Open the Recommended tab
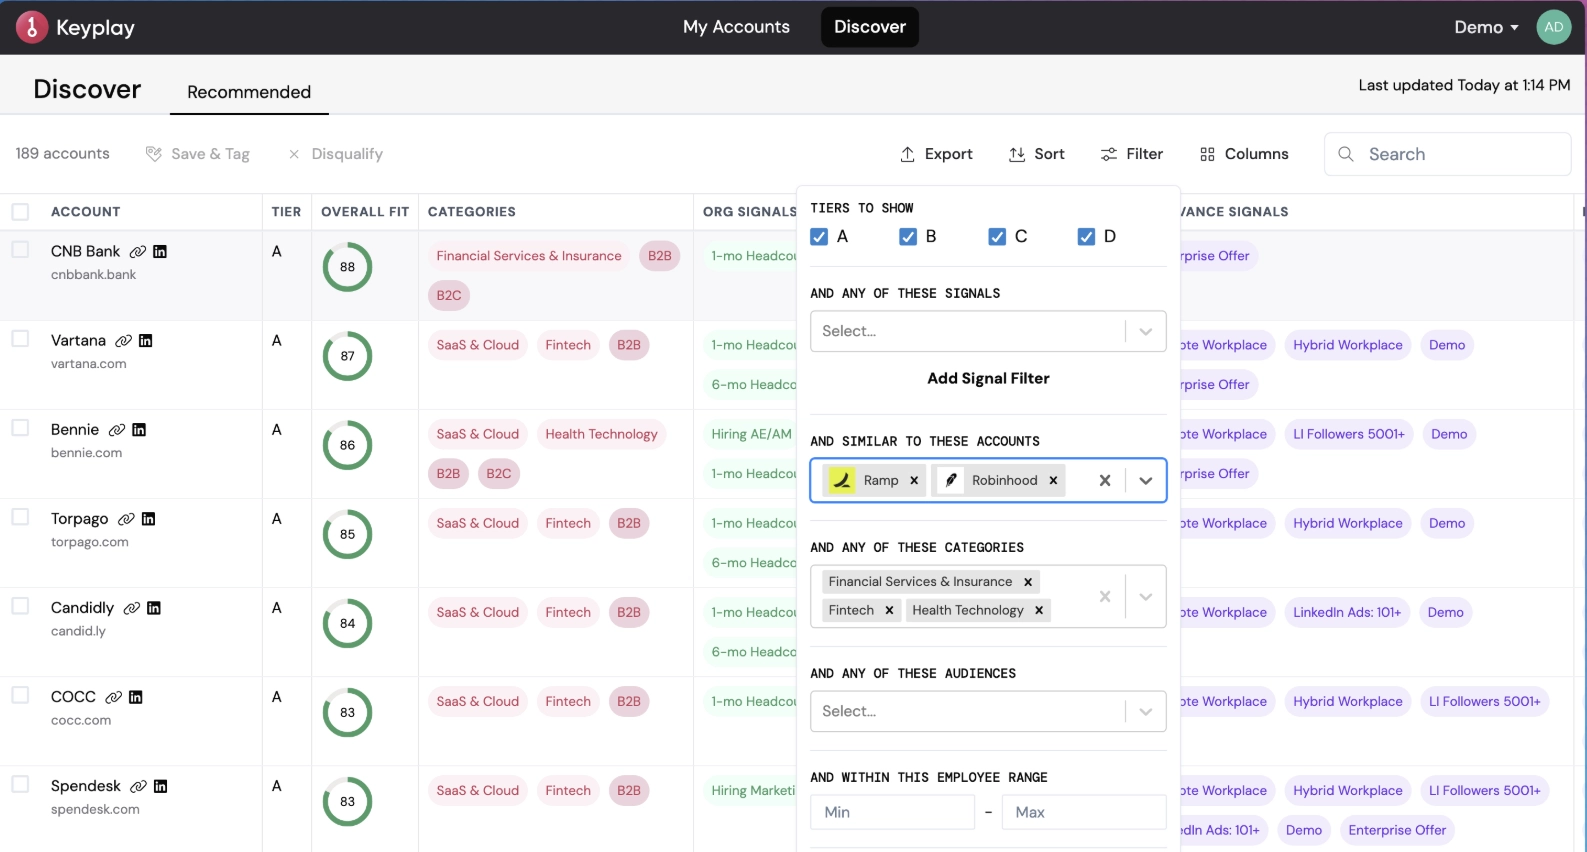The height and width of the screenshot is (852, 1587). tap(249, 92)
